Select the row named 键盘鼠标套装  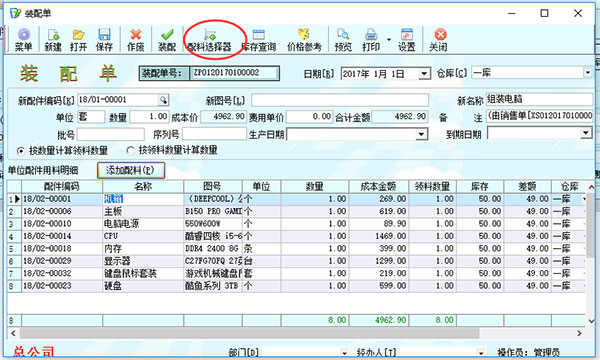point(296,274)
